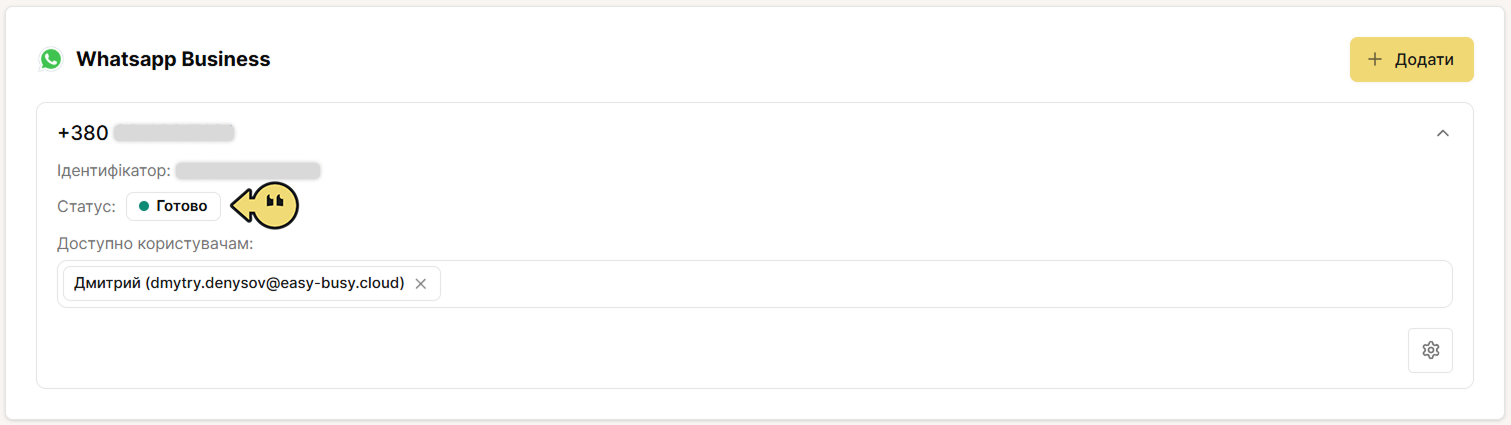Screen dimensions: 1511x425
Task: Collapse the +380 number card with chevron
Action: (x=1442, y=133)
